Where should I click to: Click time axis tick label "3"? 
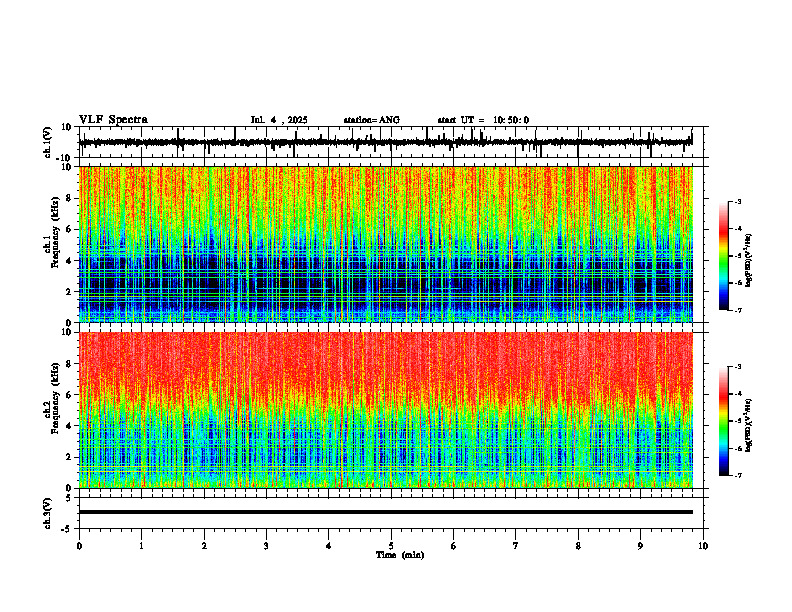coord(266,546)
